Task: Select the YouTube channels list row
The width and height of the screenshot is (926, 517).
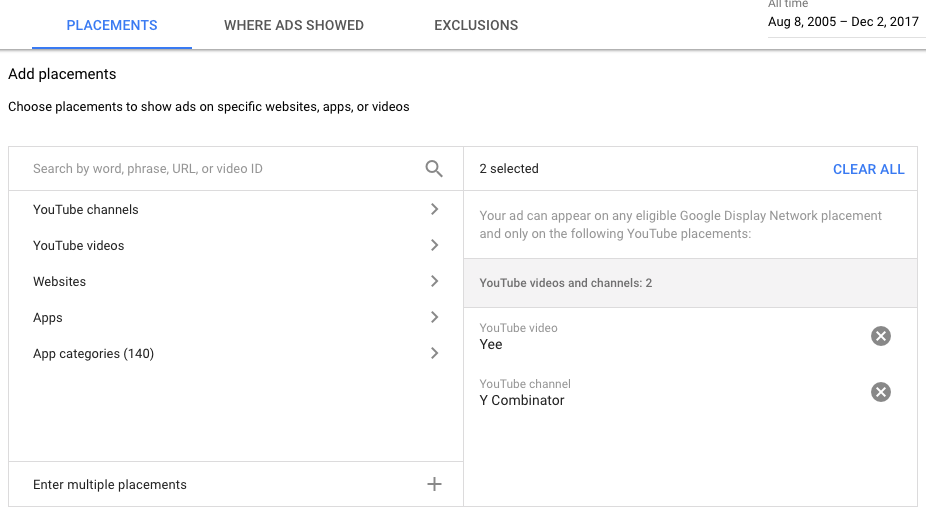Action: click(236, 209)
